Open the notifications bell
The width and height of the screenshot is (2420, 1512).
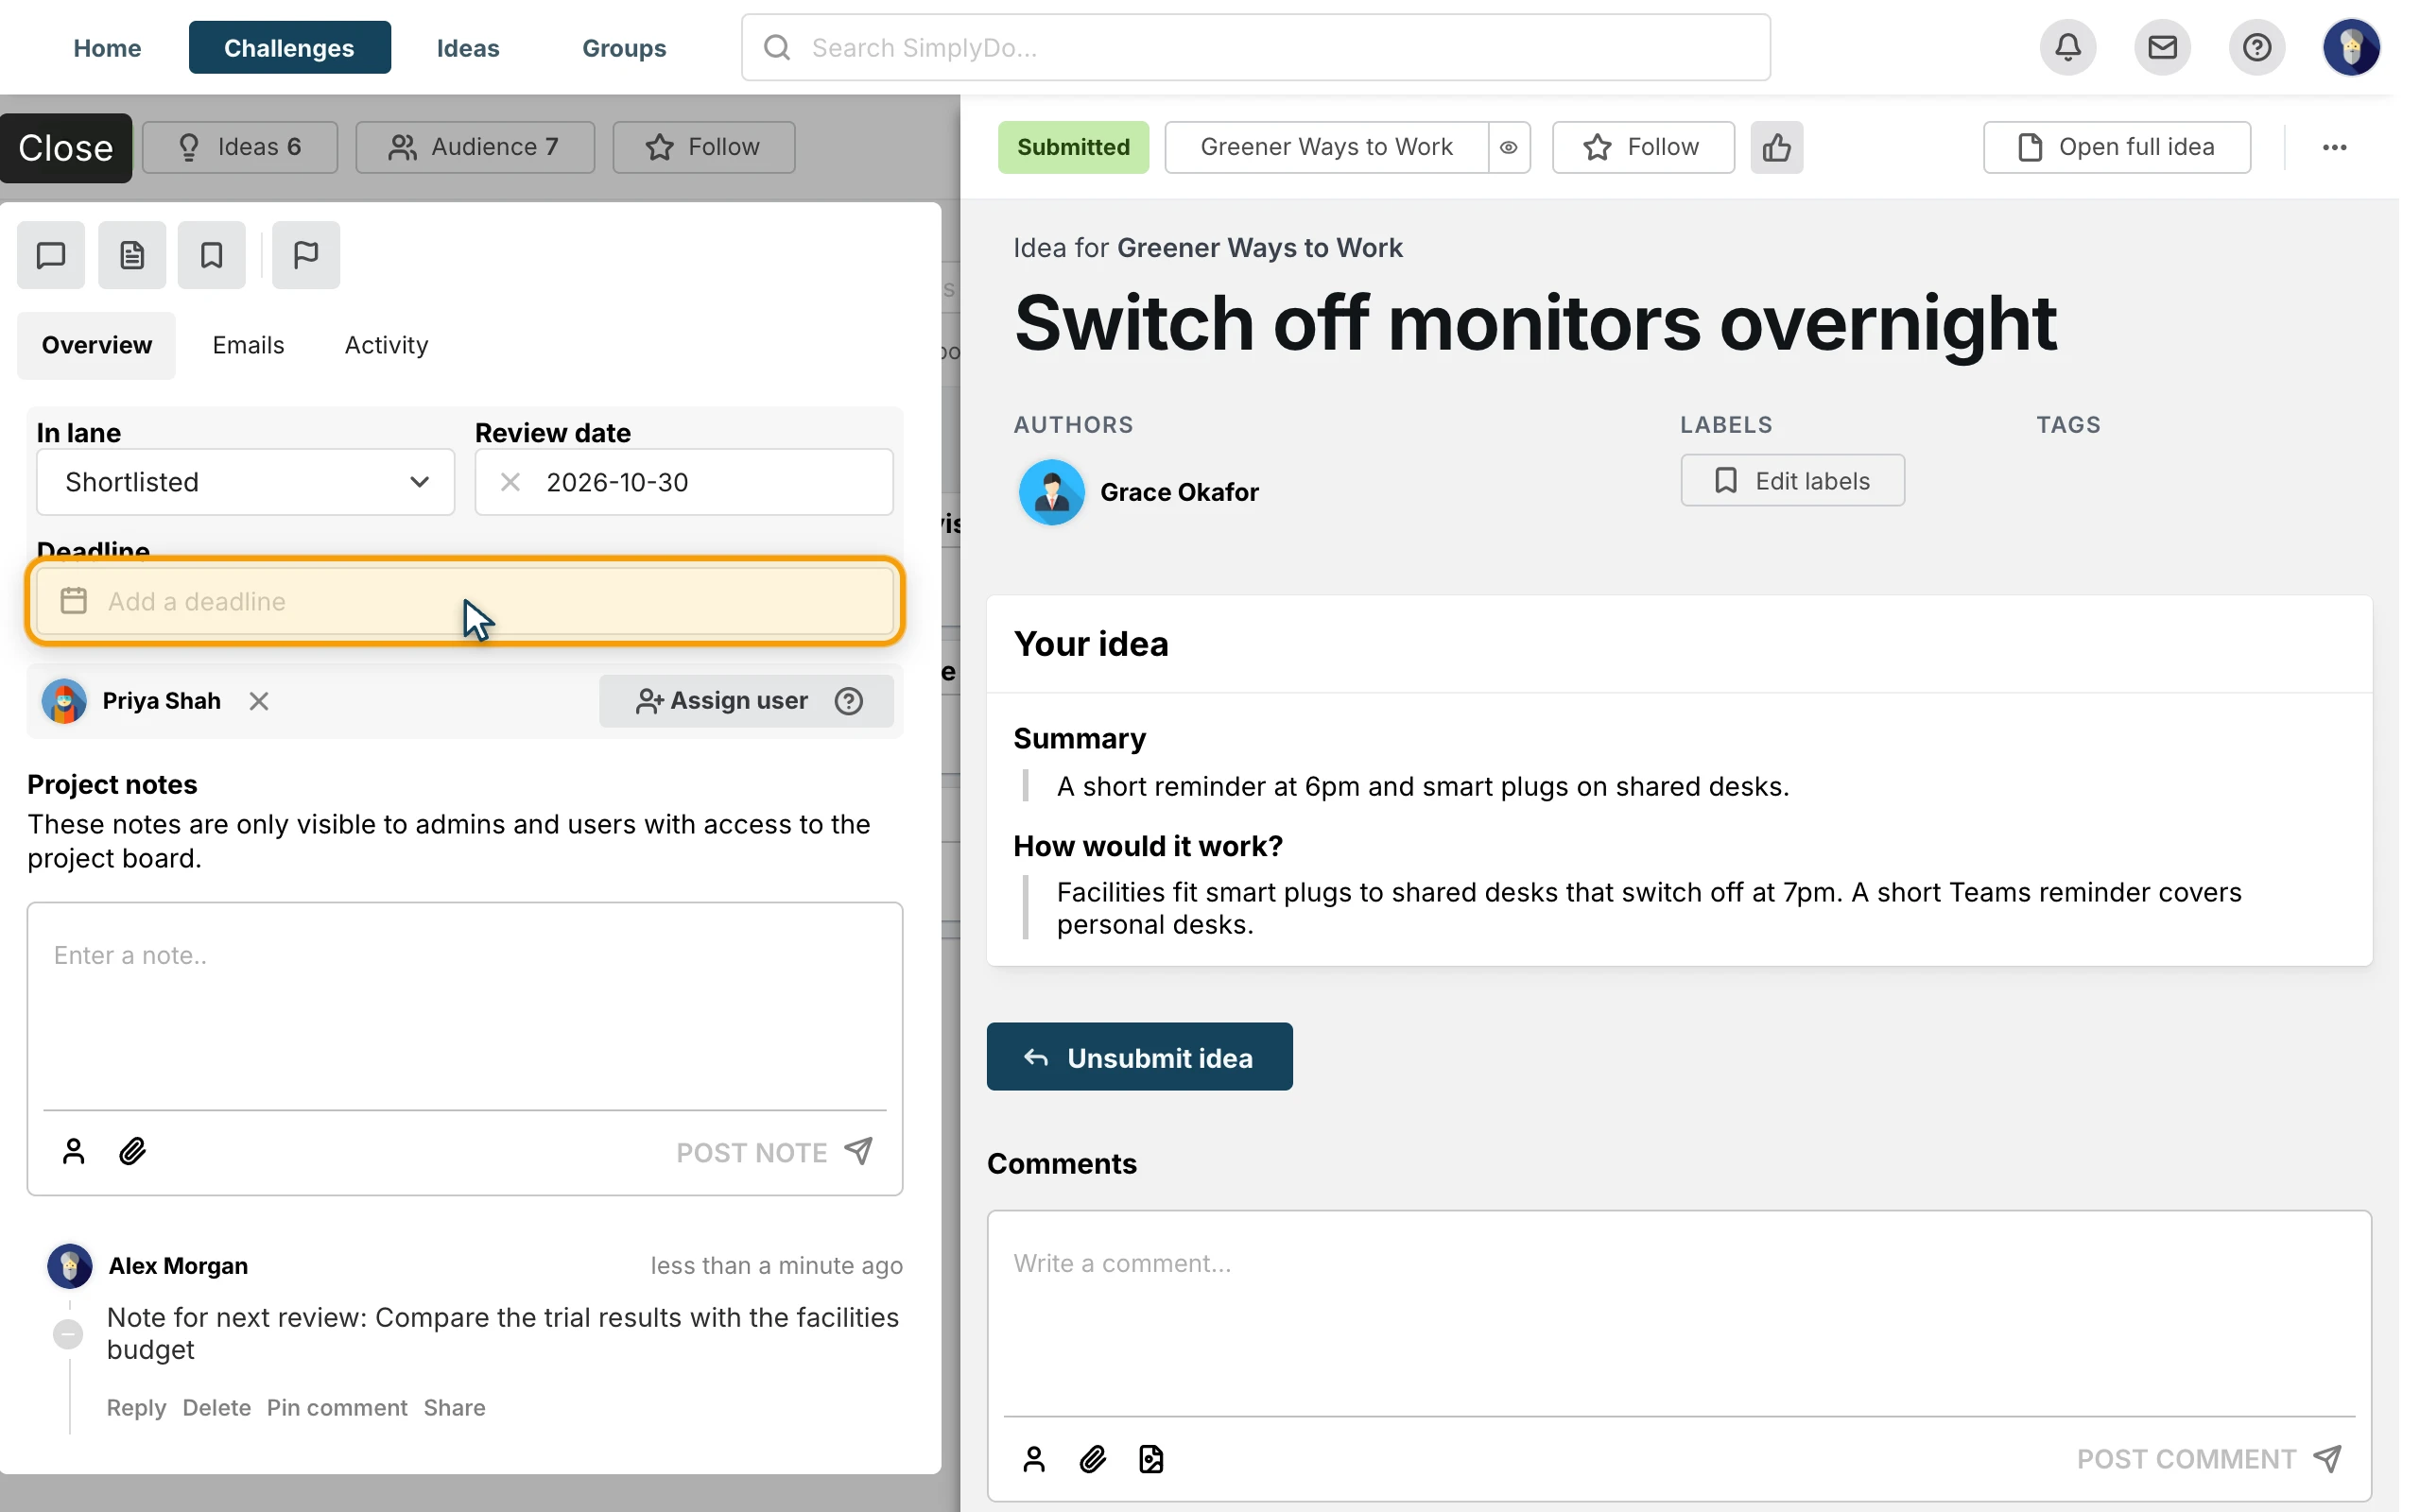(2068, 47)
